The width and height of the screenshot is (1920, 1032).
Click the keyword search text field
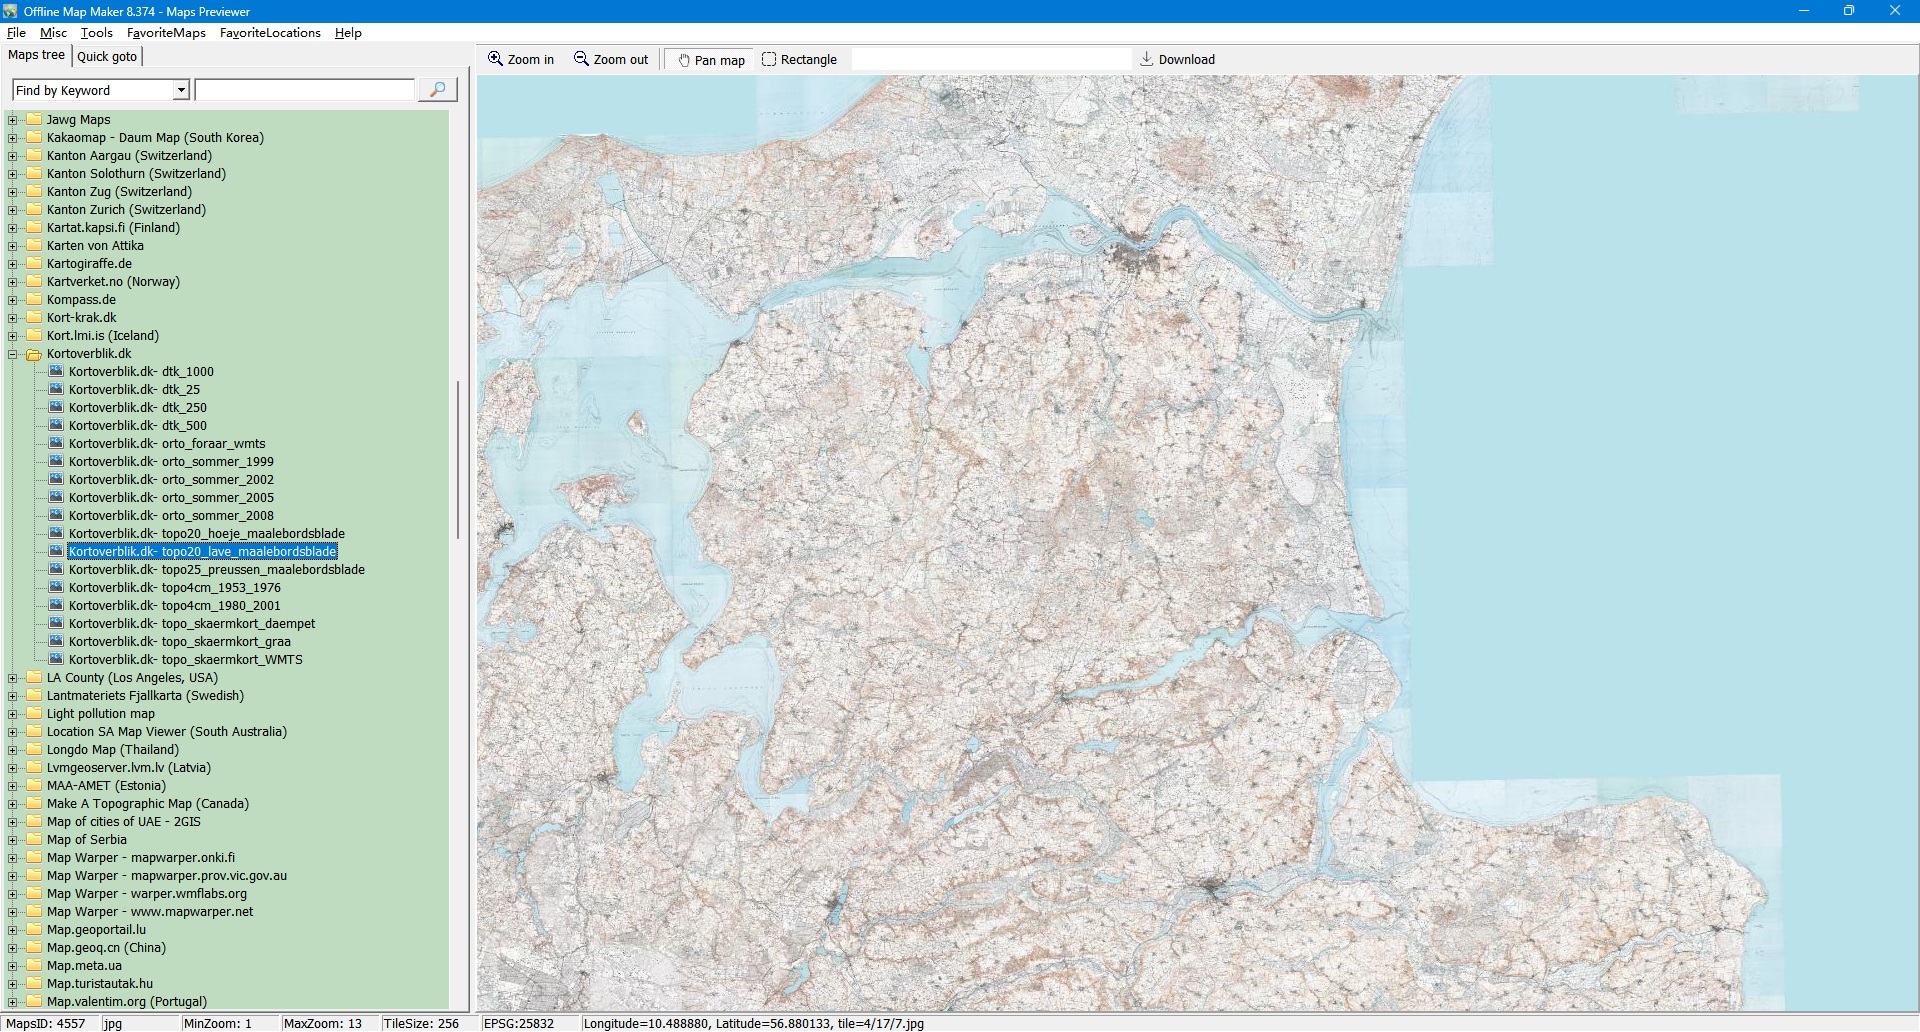tap(304, 91)
